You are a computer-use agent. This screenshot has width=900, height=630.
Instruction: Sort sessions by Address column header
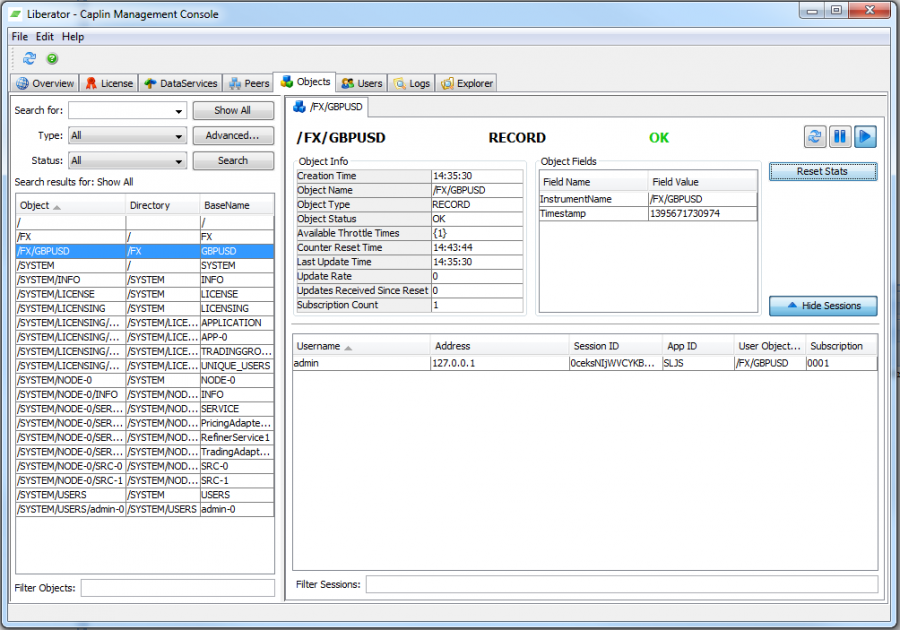pyautogui.click(x=499, y=347)
